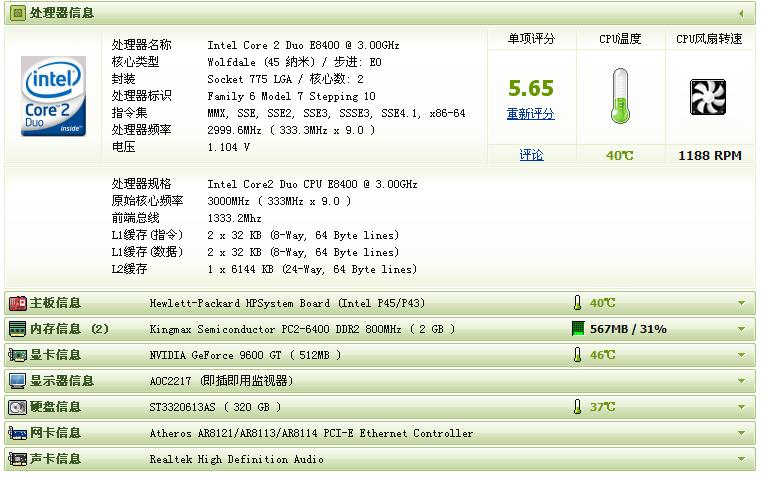Image resolution: width=765 pixels, height=479 pixels.
Task: Click the graphics card 46℃ thermometer icon
Action: coord(578,355)
